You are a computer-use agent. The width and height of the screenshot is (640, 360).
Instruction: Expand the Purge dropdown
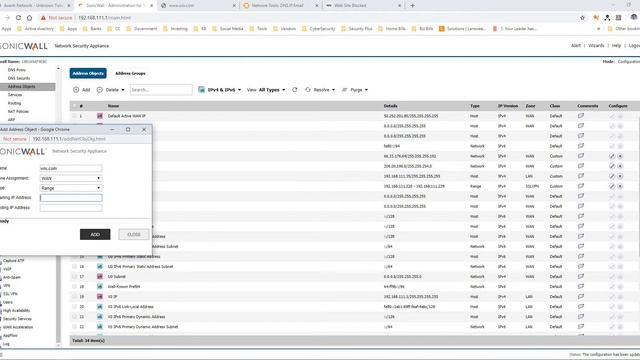355,90
